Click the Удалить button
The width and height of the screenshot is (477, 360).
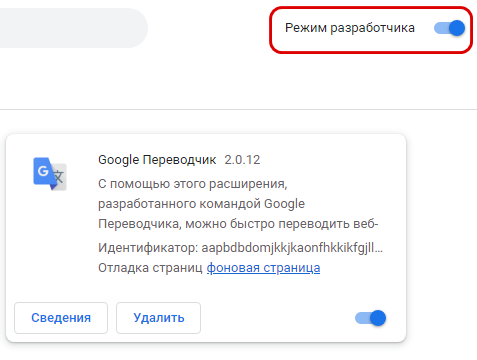click(x=159, y=318)
